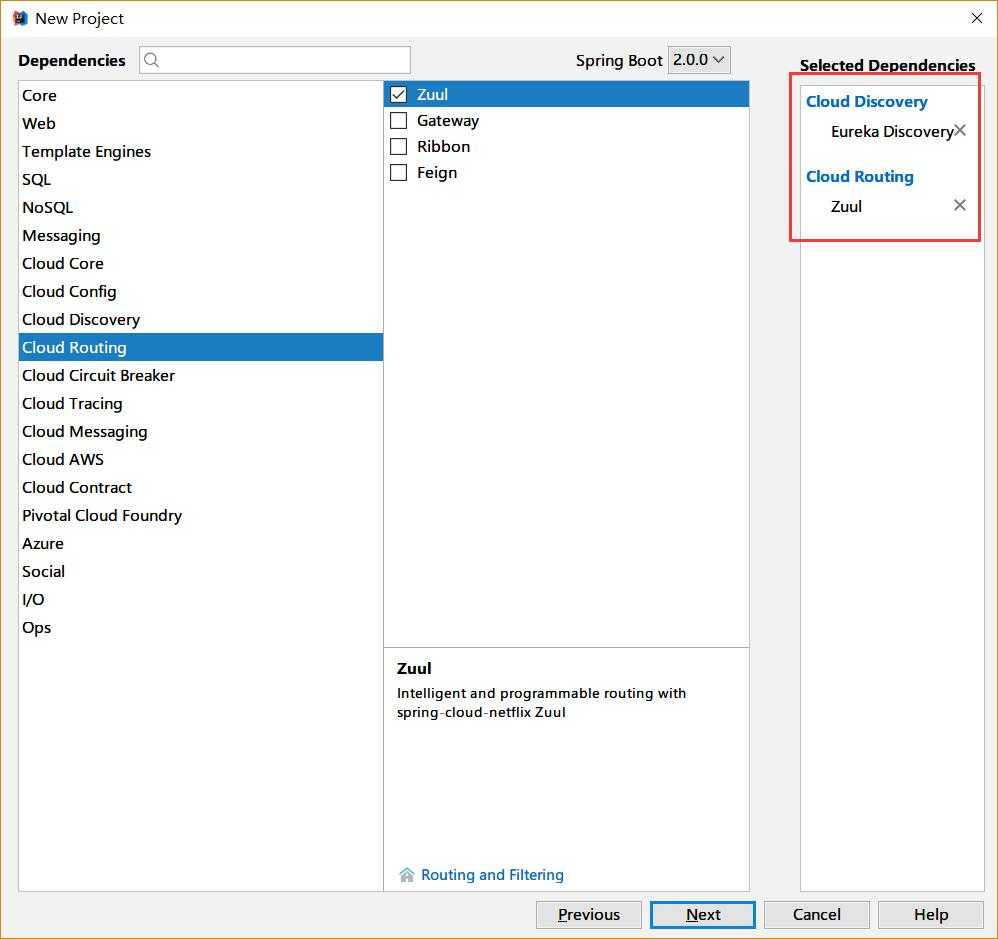Click the Ribbon label text

[x=443, y=146]
